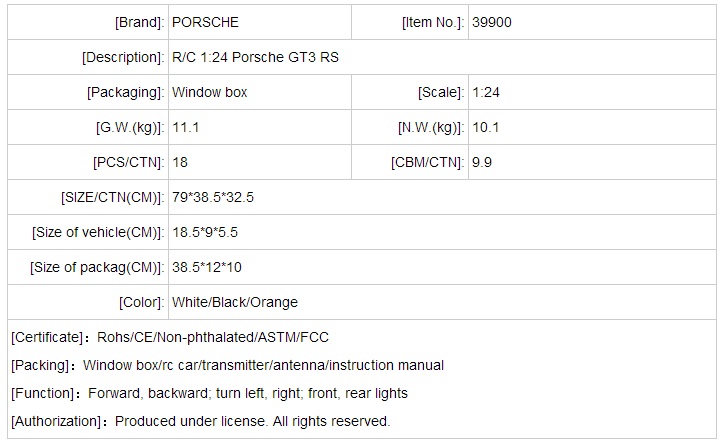724x442 pixels.
Task: Select the White/Black/Orange color value
Action: (x=235, y=302)
